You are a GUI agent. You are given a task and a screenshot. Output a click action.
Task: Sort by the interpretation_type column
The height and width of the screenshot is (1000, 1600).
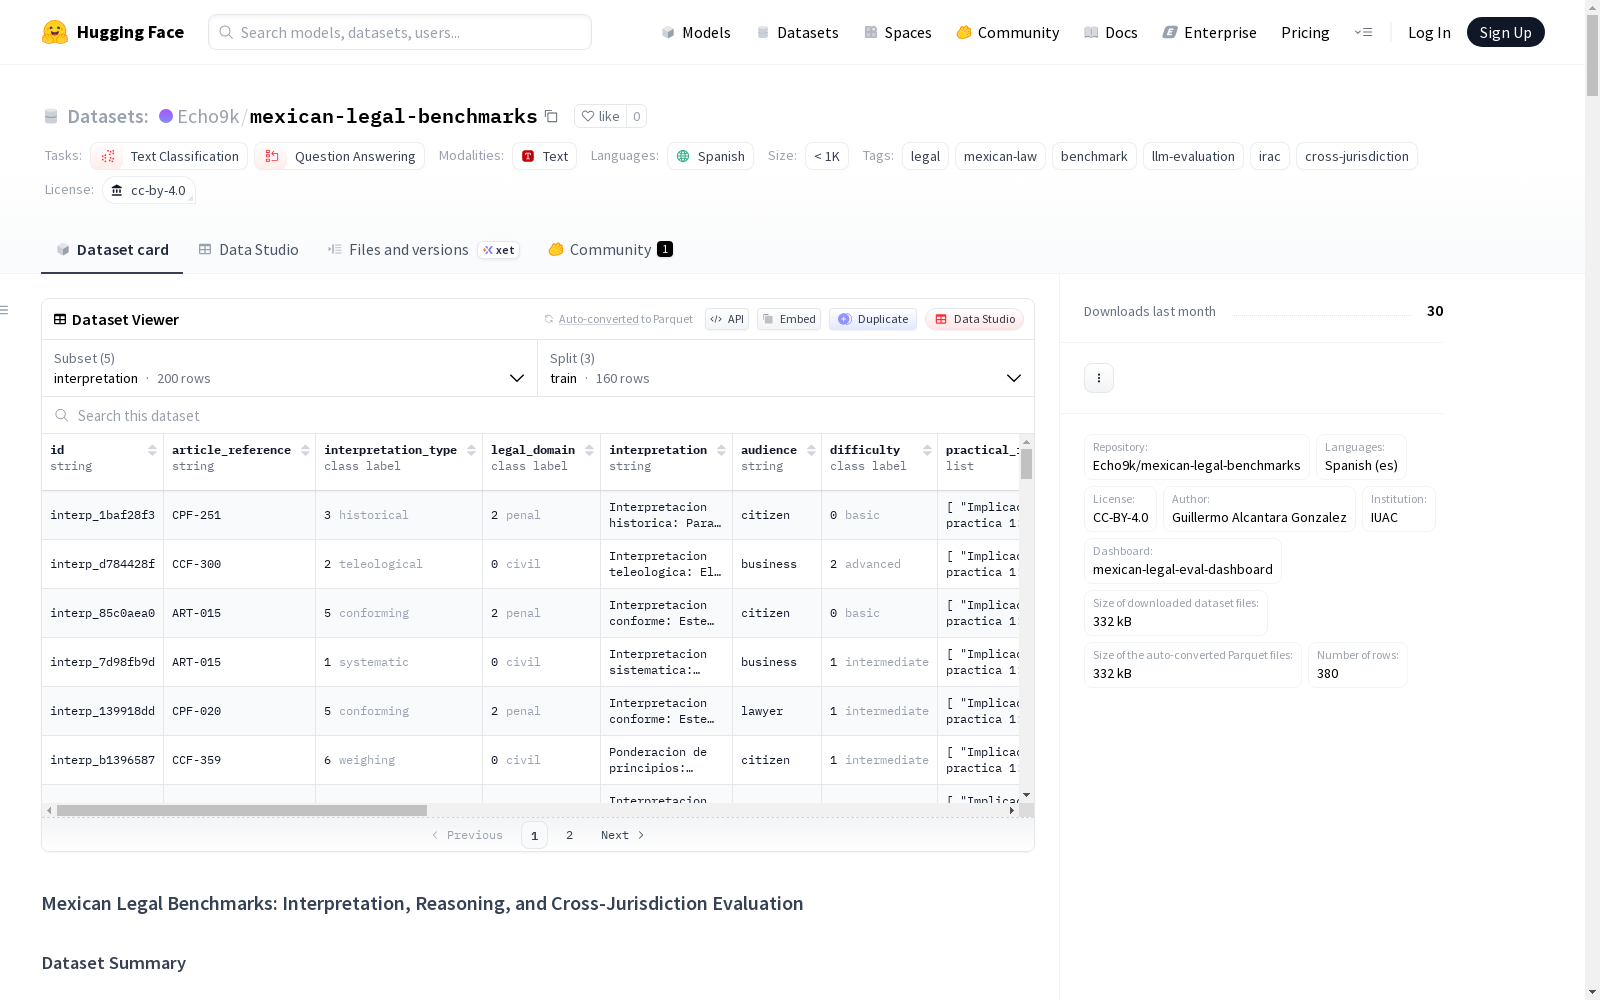pyautogui.click(x=471, y=450)
